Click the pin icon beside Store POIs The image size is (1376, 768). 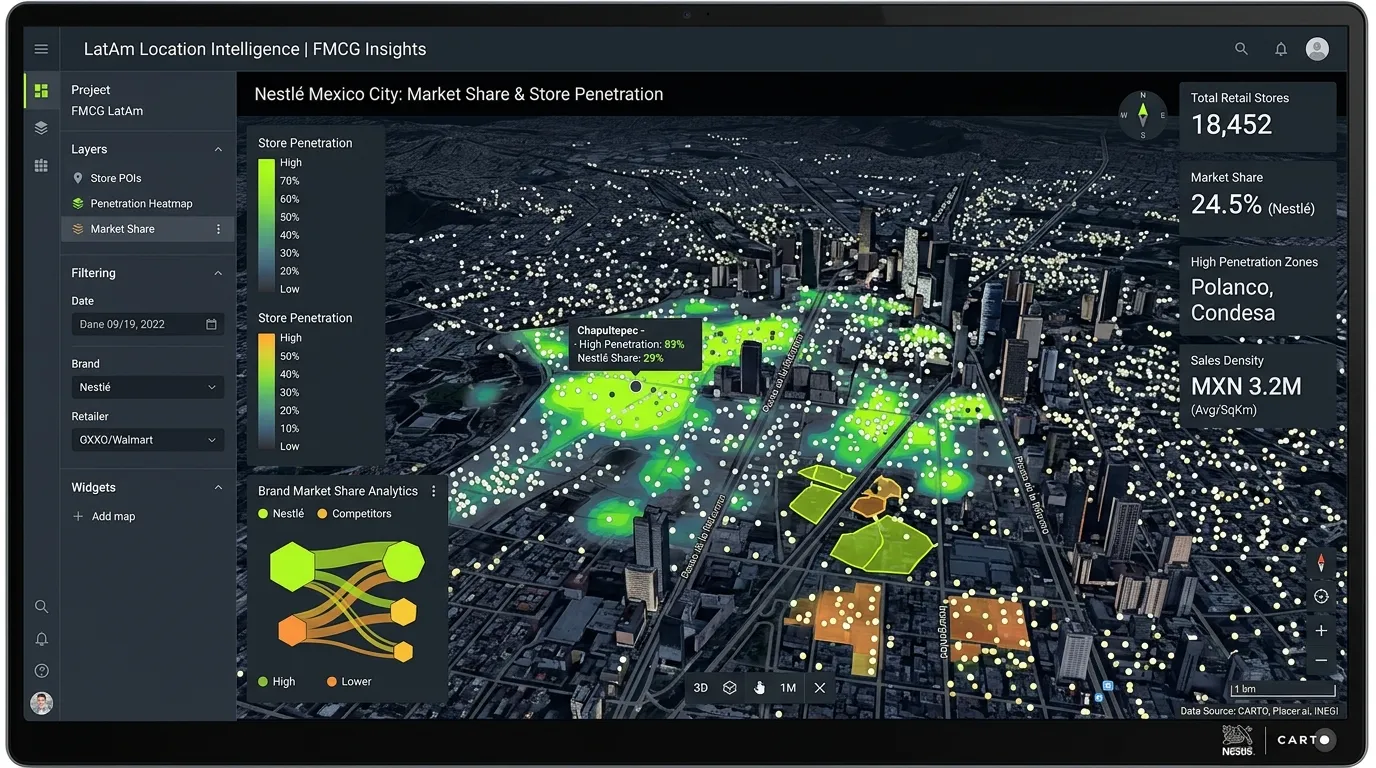(78, 178)
